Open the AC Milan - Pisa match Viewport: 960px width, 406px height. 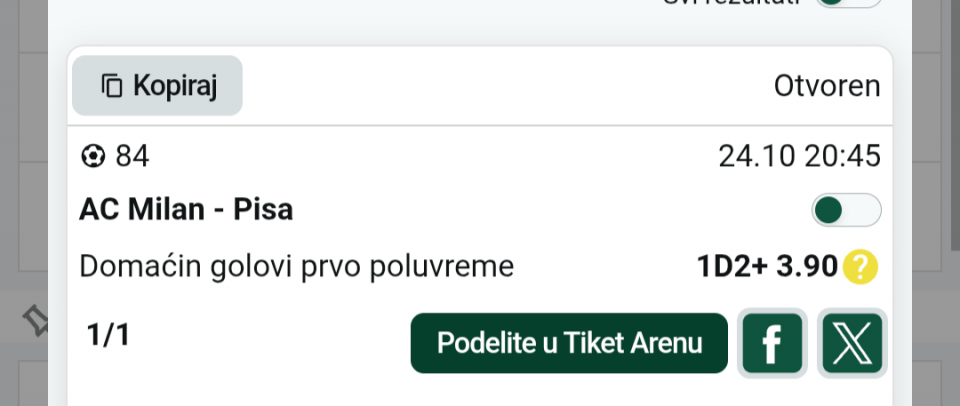pos(186,211)
